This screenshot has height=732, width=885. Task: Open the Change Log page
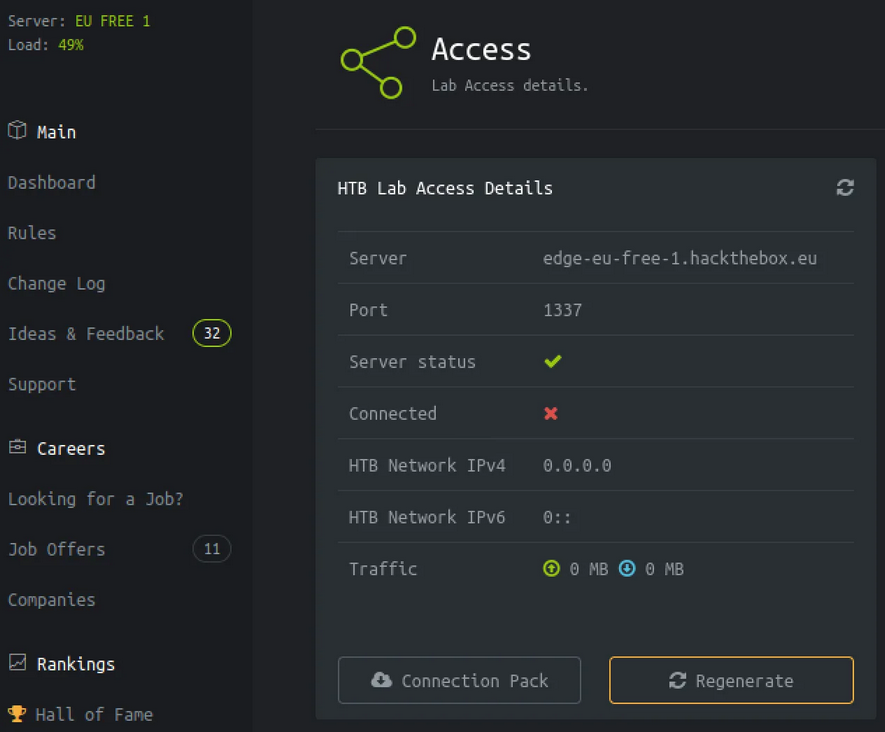(x=56, y=284)
